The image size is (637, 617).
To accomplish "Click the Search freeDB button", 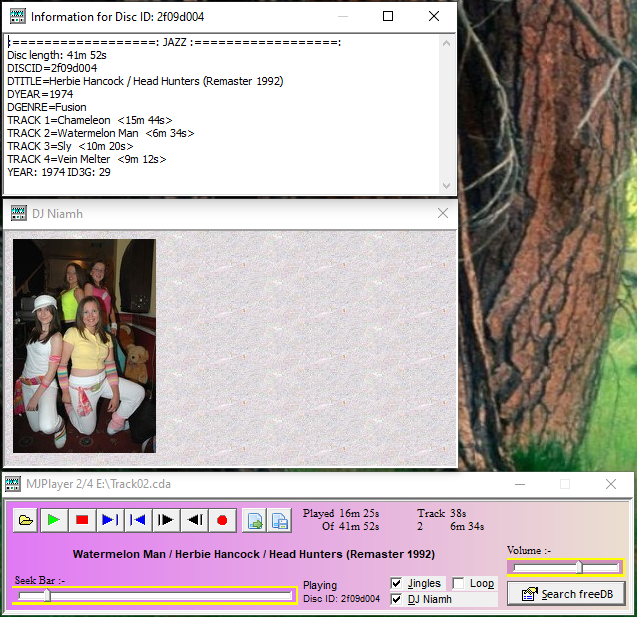I will click(x=566, y=594).
